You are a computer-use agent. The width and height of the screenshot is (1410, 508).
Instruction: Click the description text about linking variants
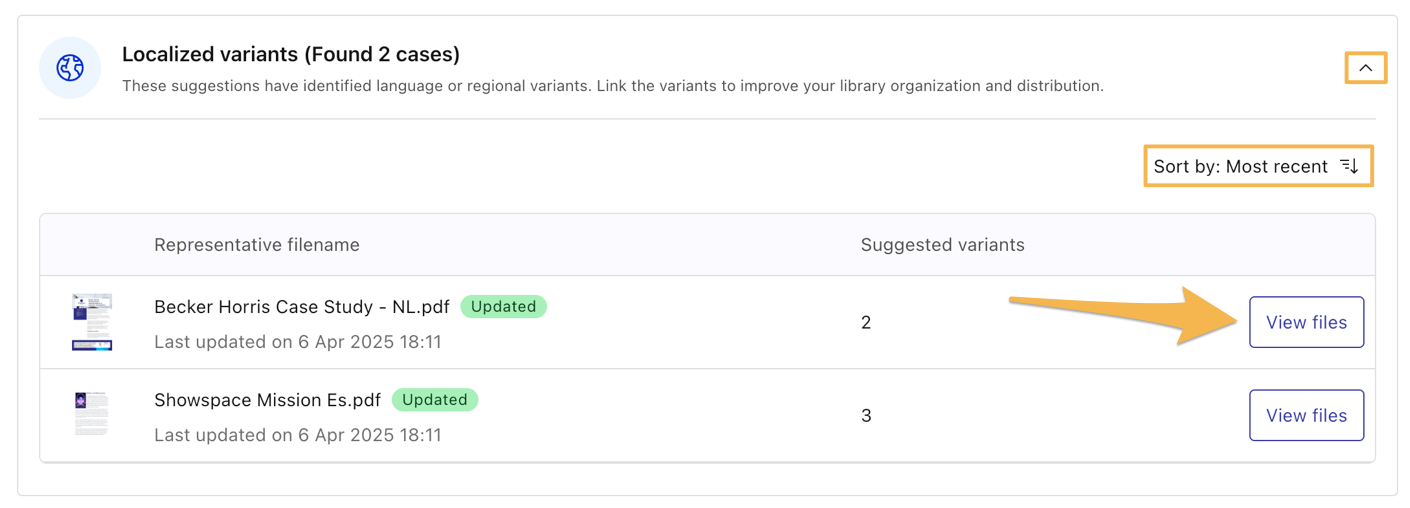click(x=612, y=86)
